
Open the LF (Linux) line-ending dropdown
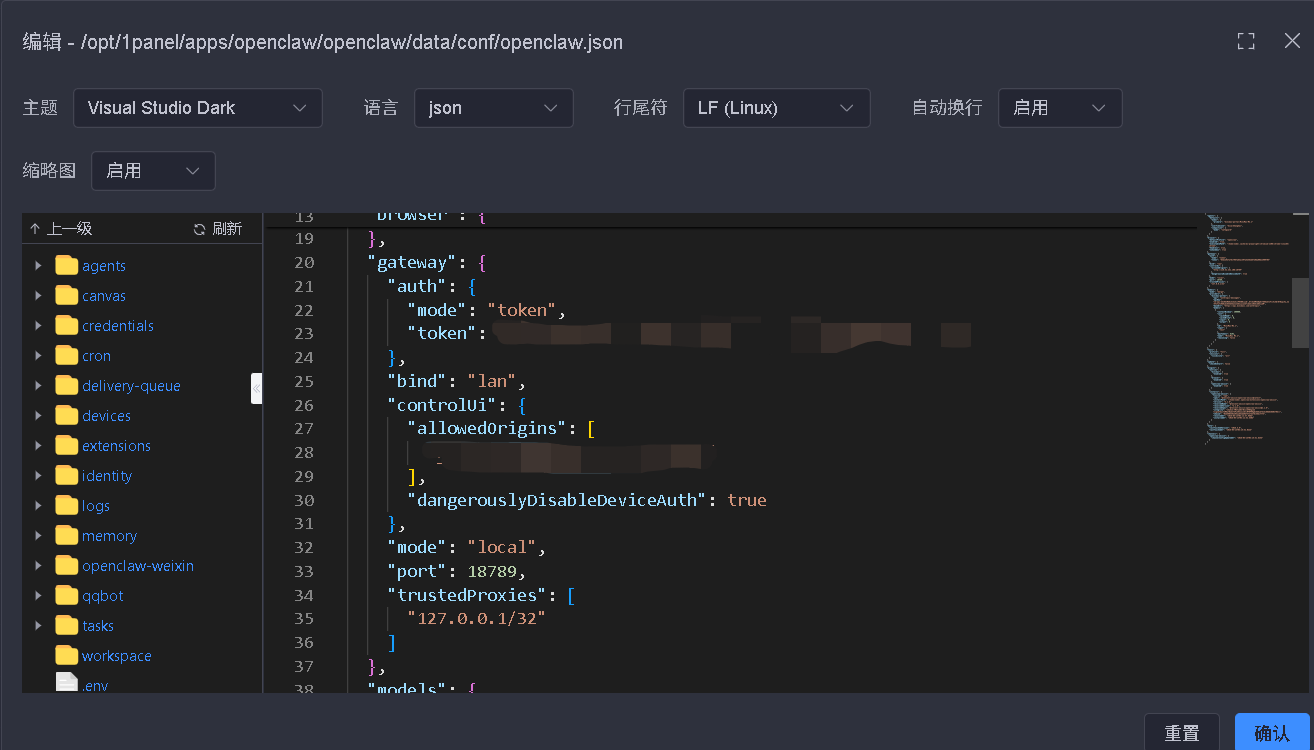776,107
